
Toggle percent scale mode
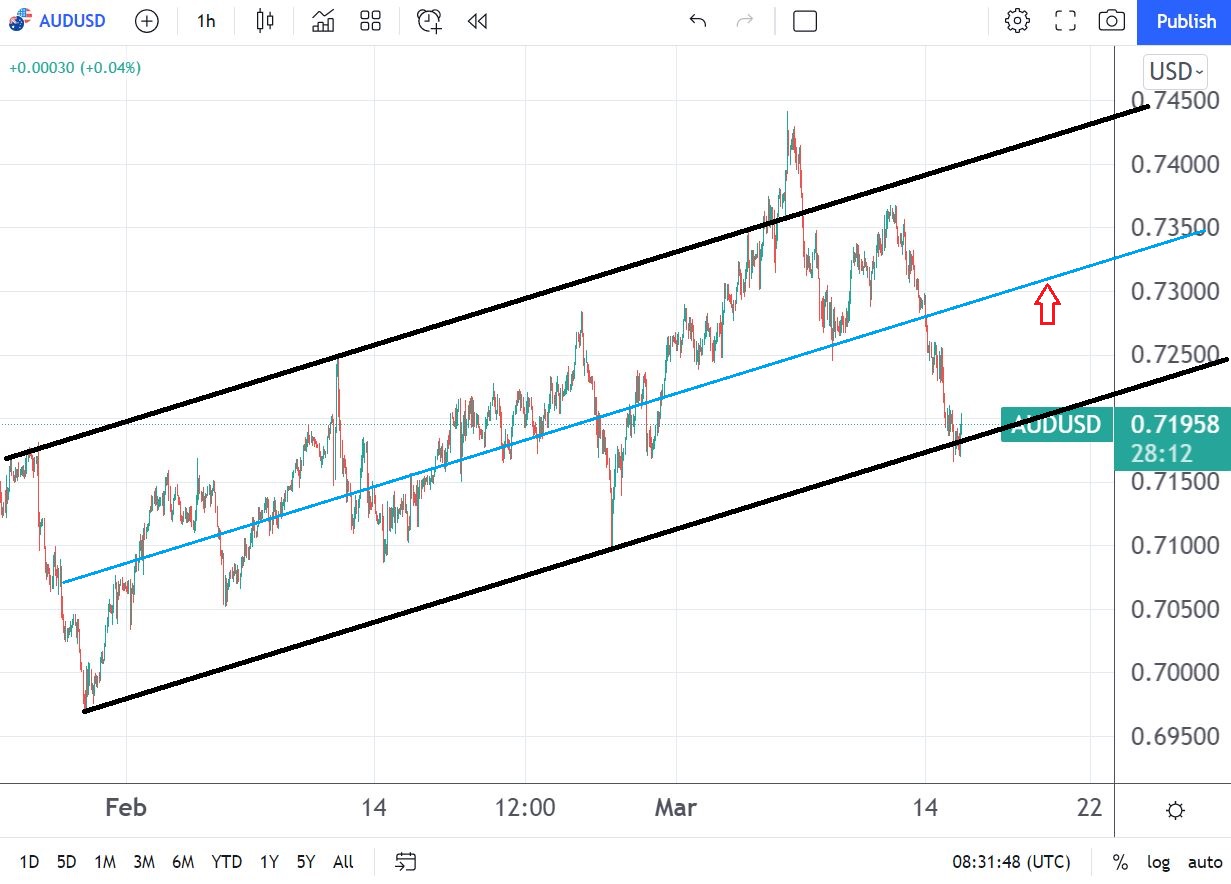(x=1120, y=862)
